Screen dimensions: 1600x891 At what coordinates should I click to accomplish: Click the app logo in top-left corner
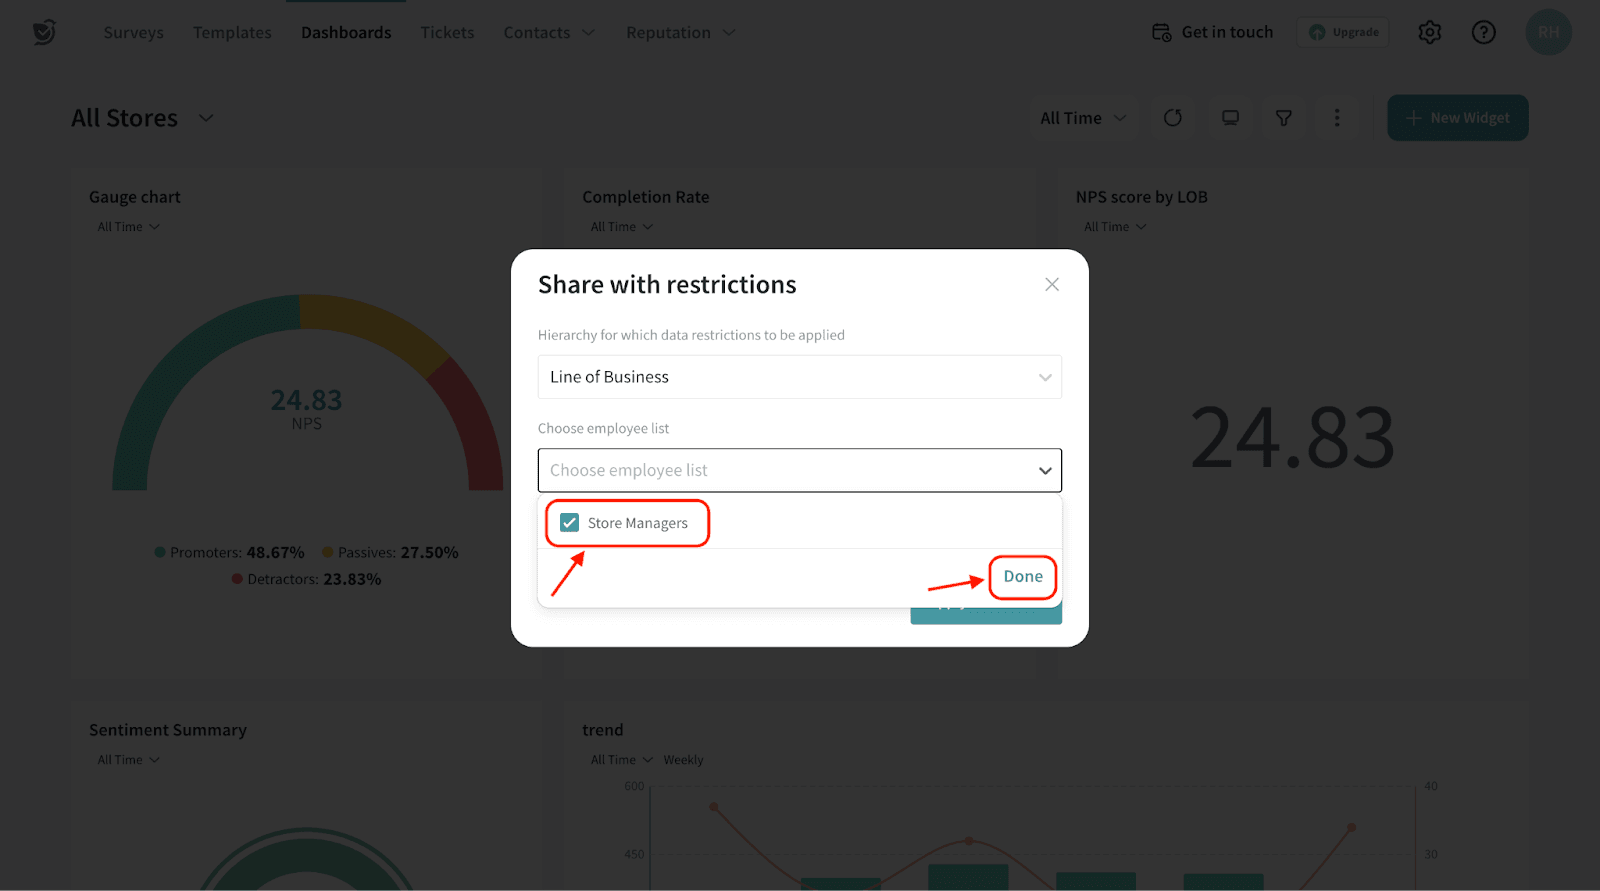(44, 32)
